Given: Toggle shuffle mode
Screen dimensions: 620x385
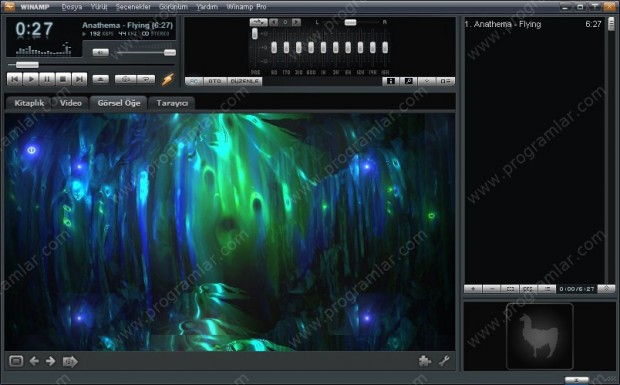Looking at the screenshot, I should tap(125, 79).
